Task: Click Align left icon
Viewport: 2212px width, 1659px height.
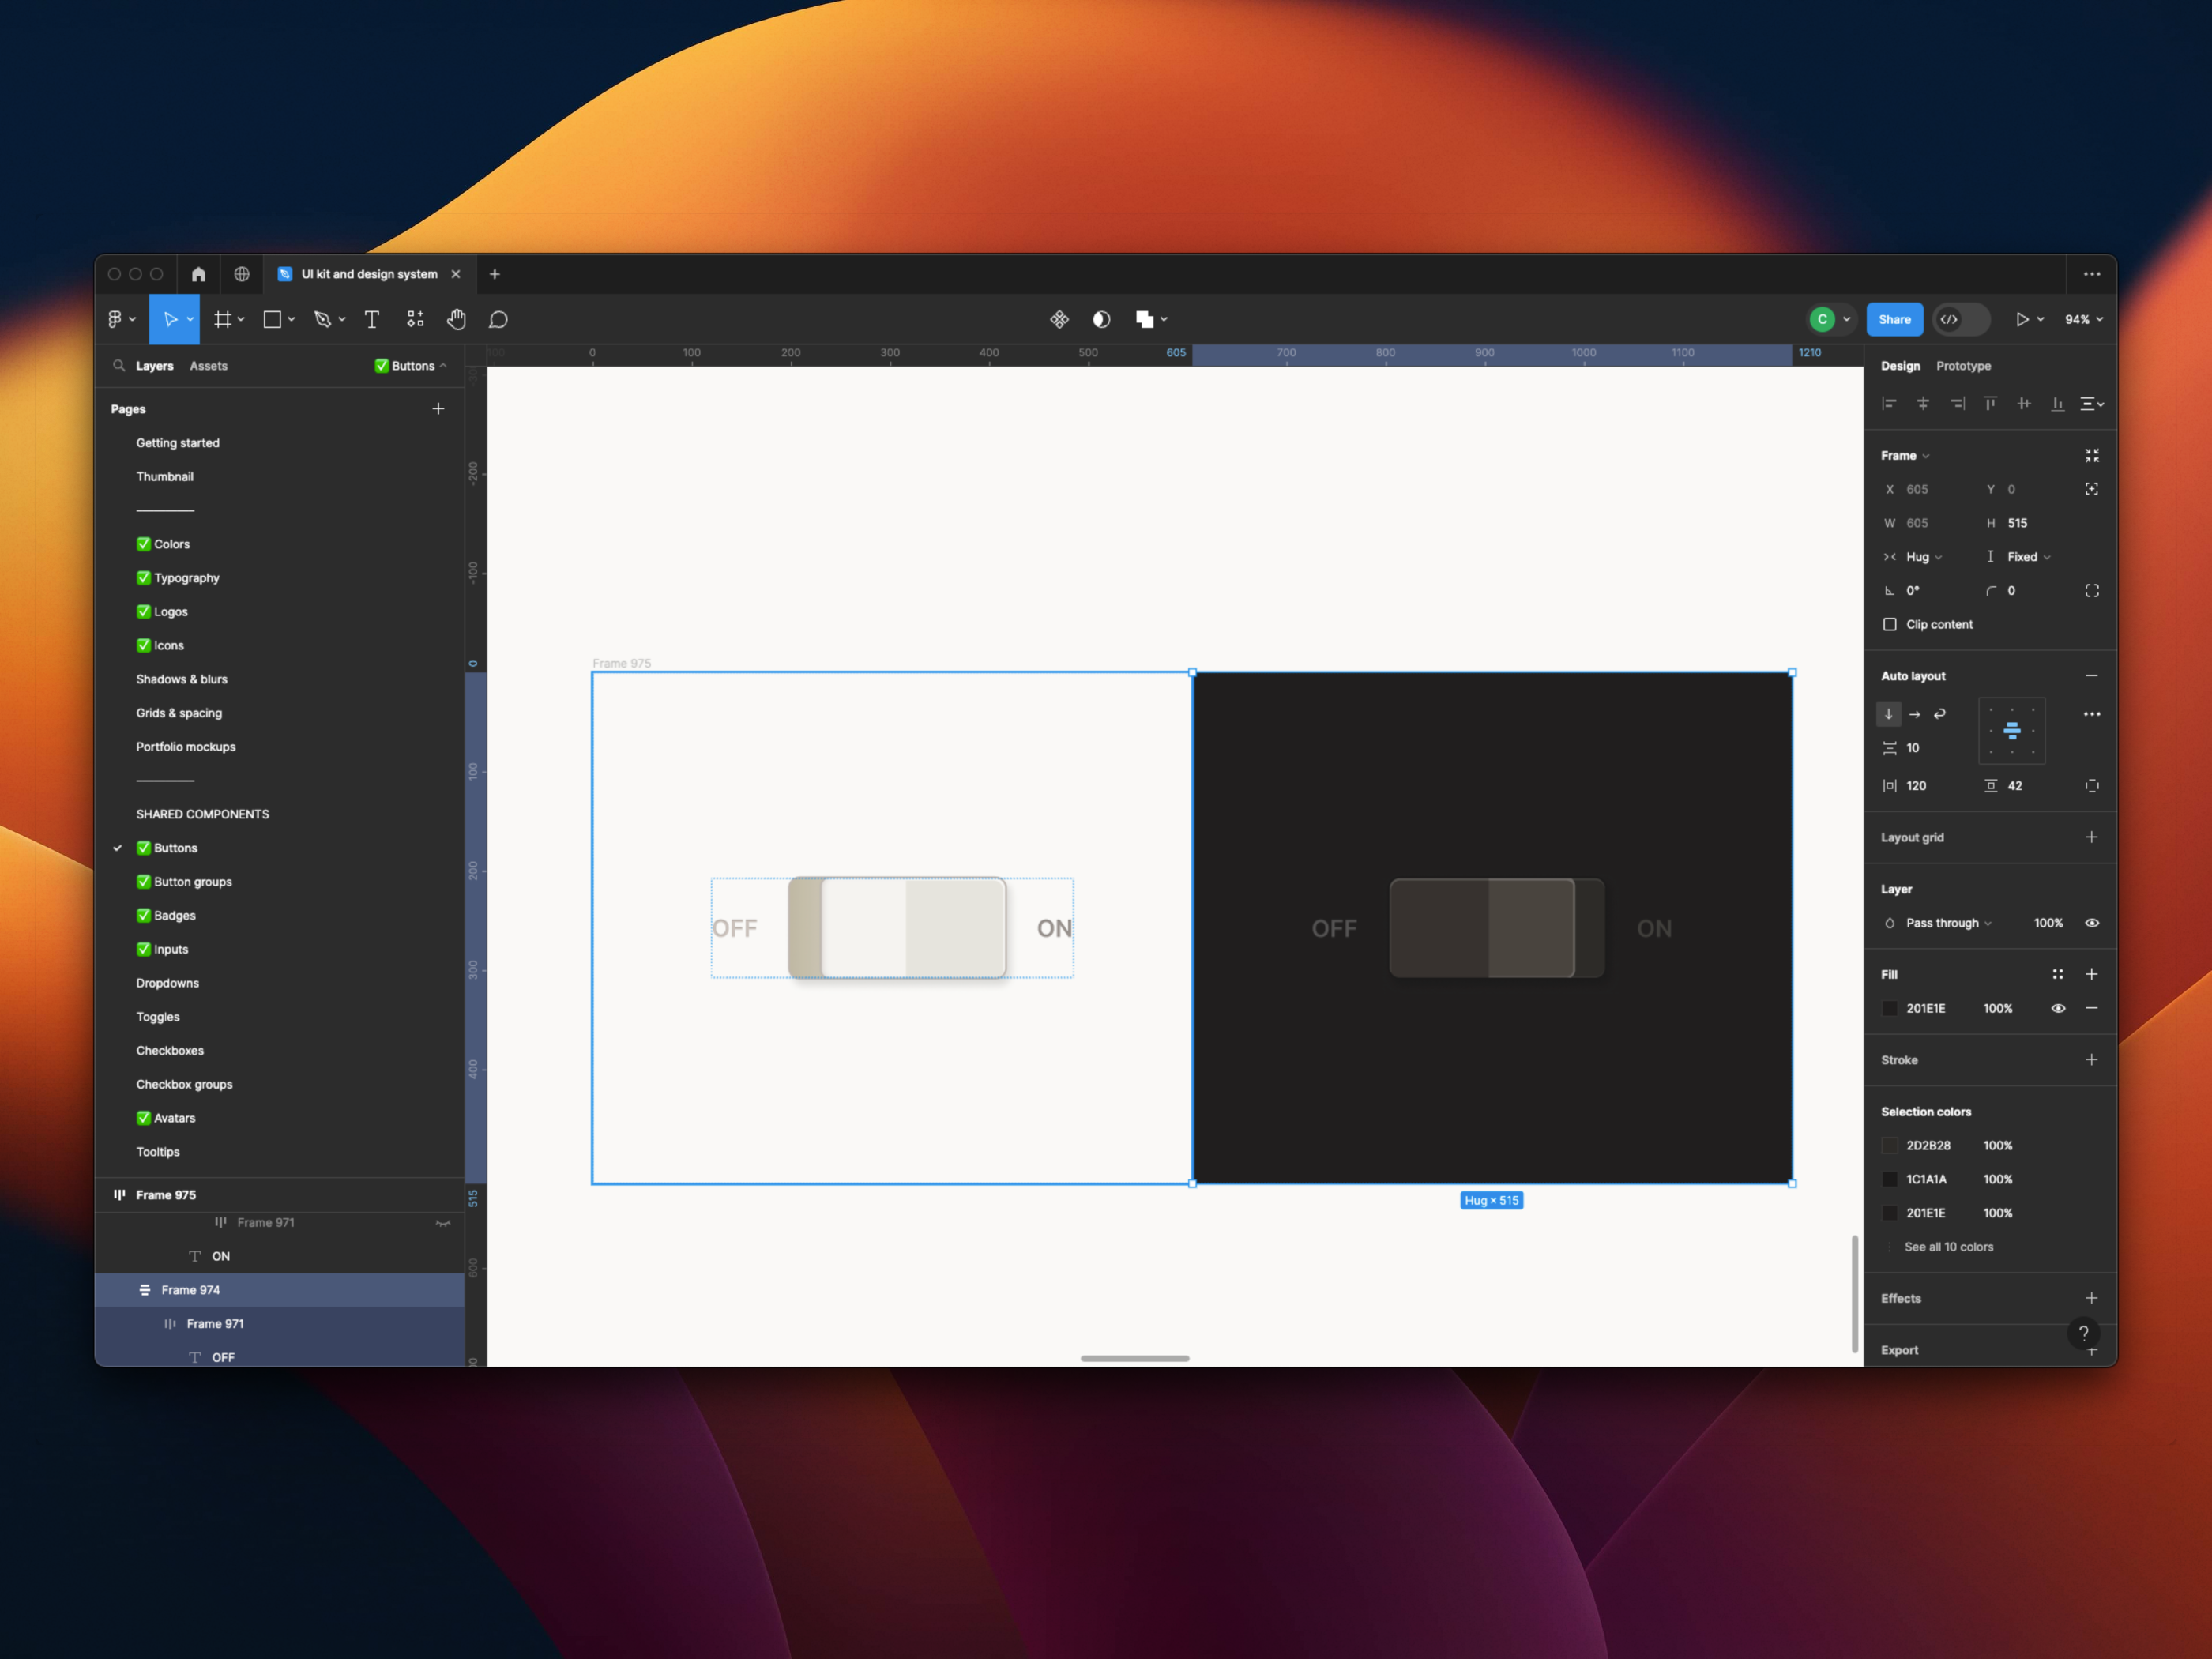Action: 1889,404
